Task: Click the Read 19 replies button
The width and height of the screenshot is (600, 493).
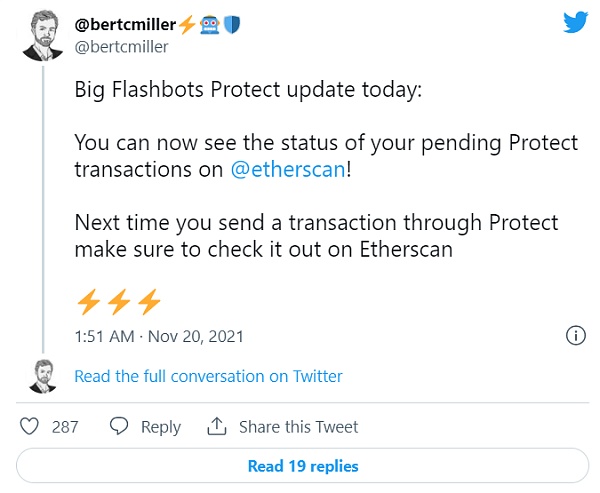Action: click(x=302, y=466)
